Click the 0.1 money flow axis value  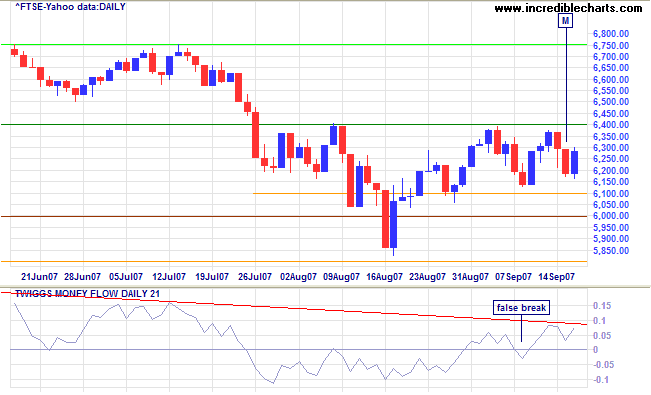click(x=600, y=321)
